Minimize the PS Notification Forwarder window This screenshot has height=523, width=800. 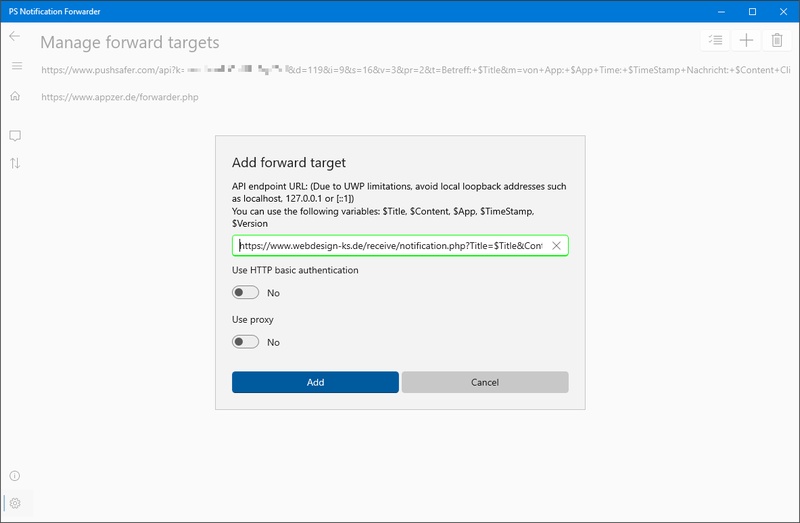[x=721, y=11]
